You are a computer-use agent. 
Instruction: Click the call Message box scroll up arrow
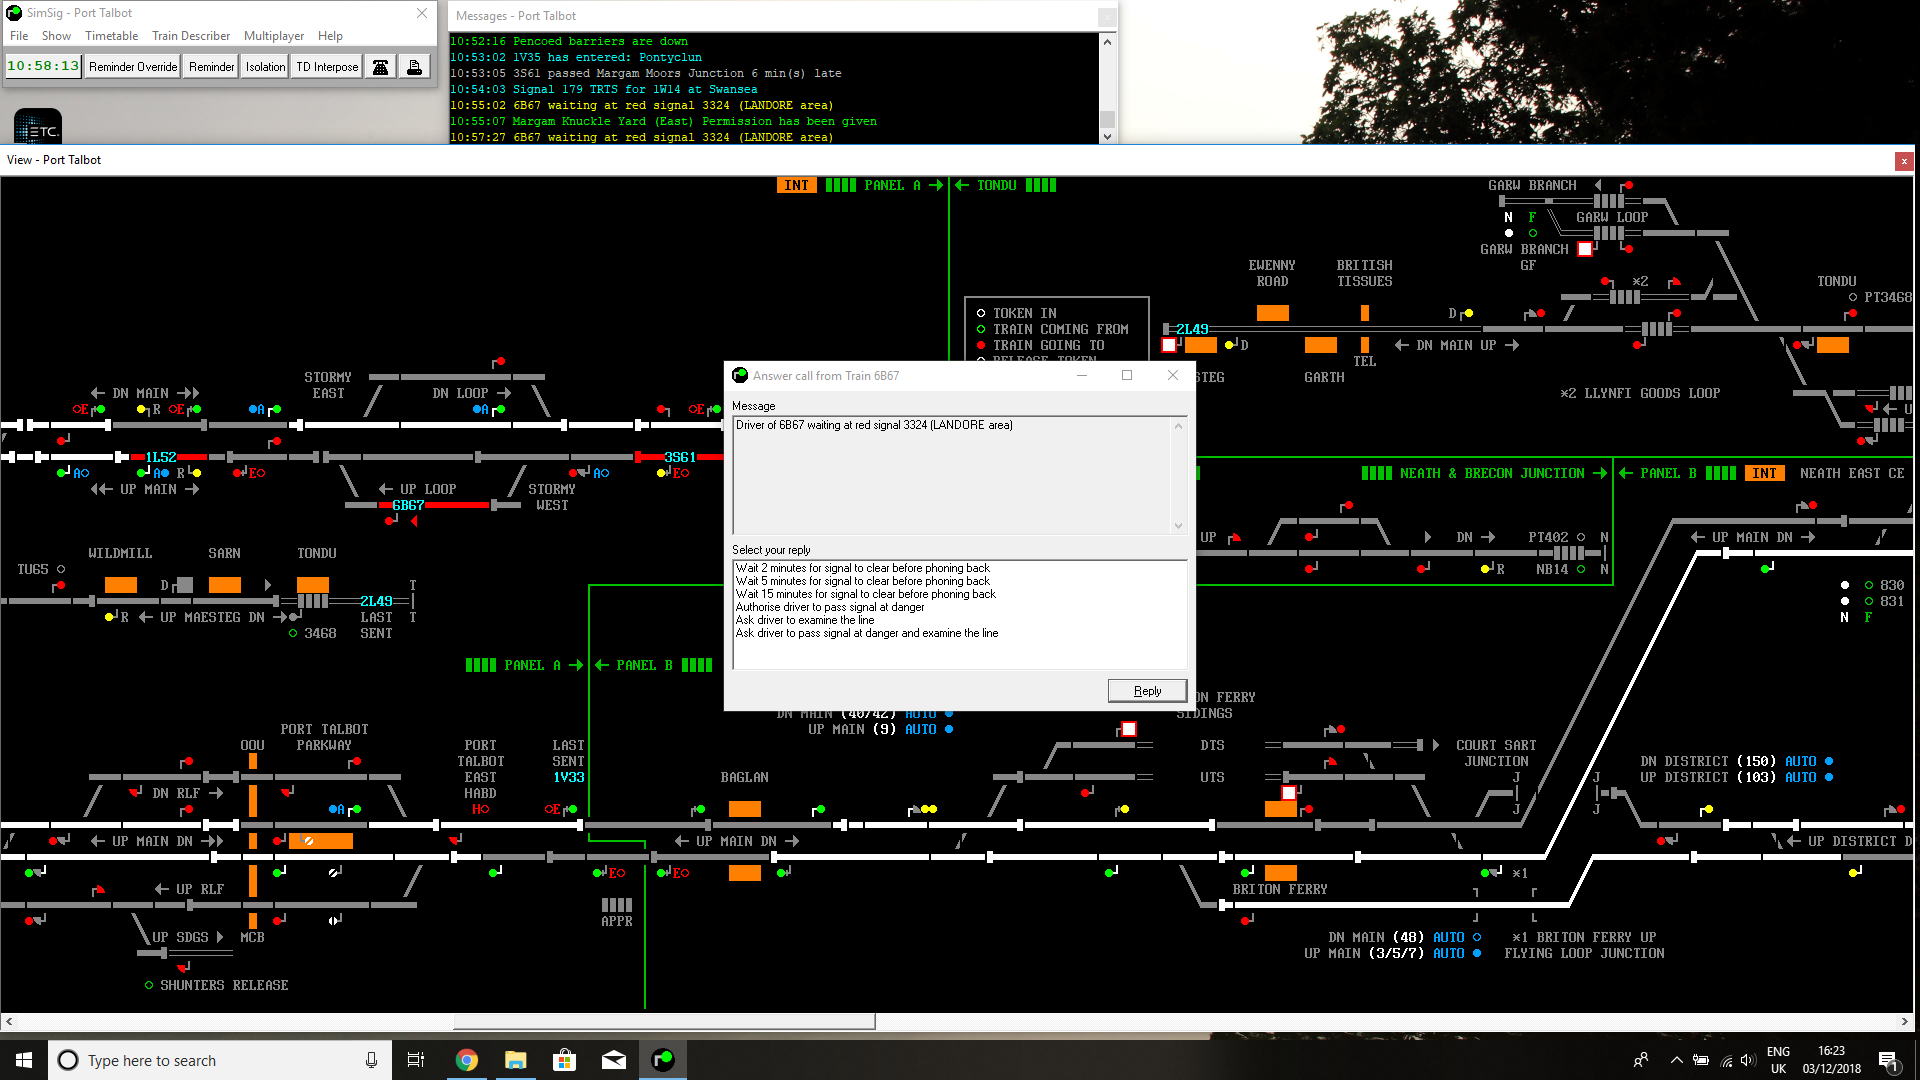(x=1178, y=426)
